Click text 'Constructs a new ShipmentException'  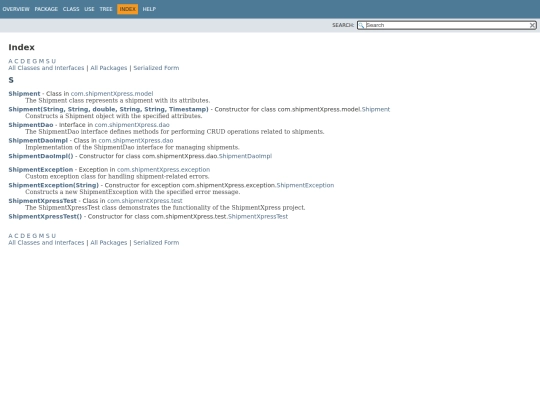133,192
